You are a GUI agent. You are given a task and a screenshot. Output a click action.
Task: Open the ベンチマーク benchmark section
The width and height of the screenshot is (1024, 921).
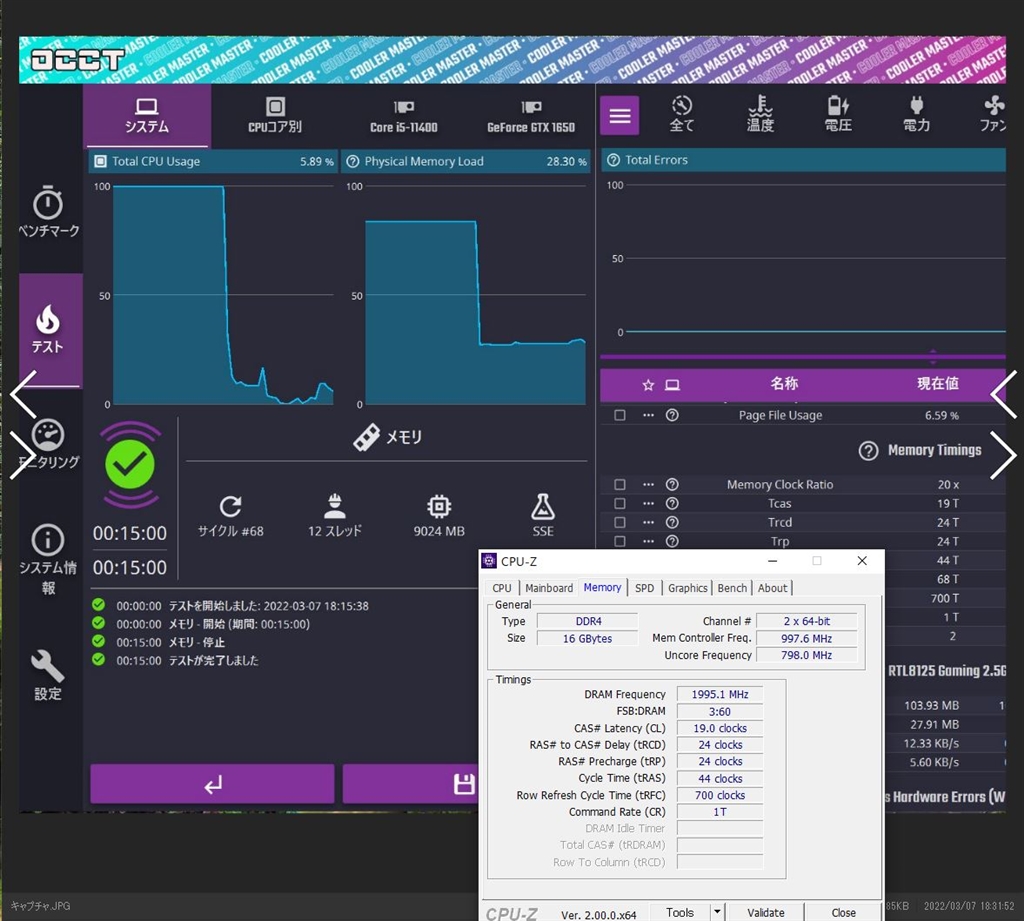point(48,212)
